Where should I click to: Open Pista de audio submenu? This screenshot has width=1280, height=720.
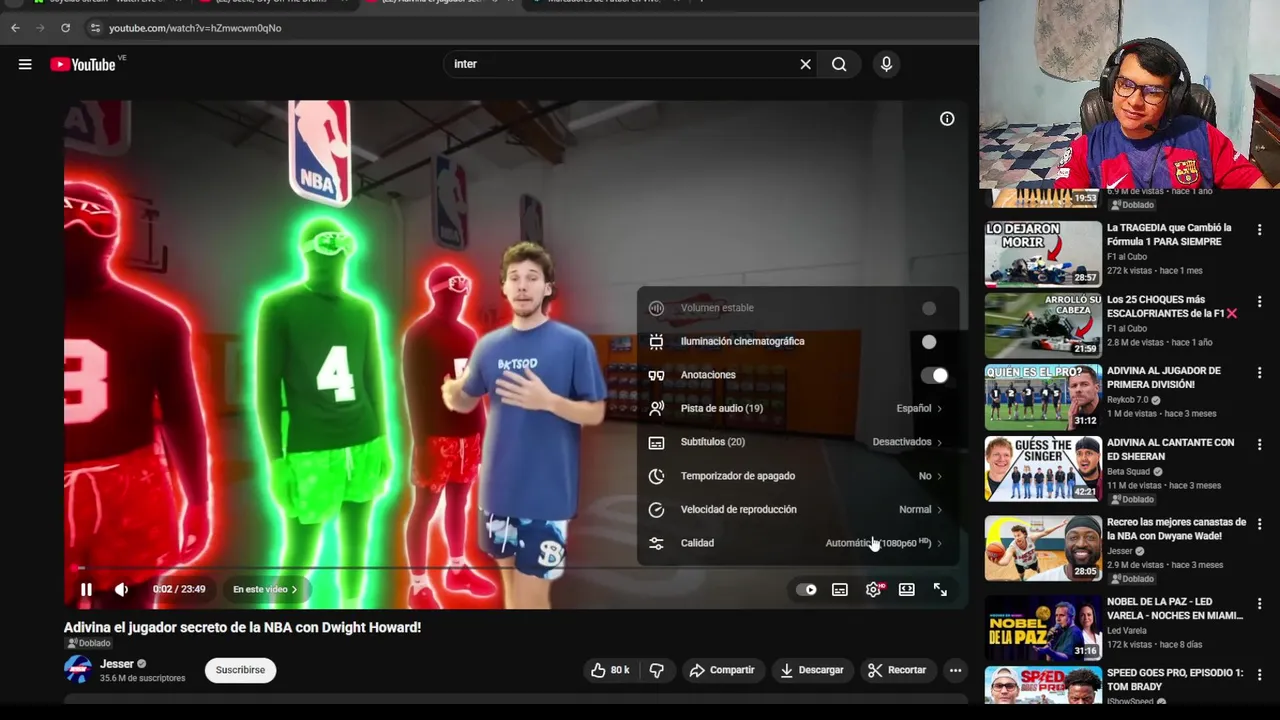click(797, 408)
